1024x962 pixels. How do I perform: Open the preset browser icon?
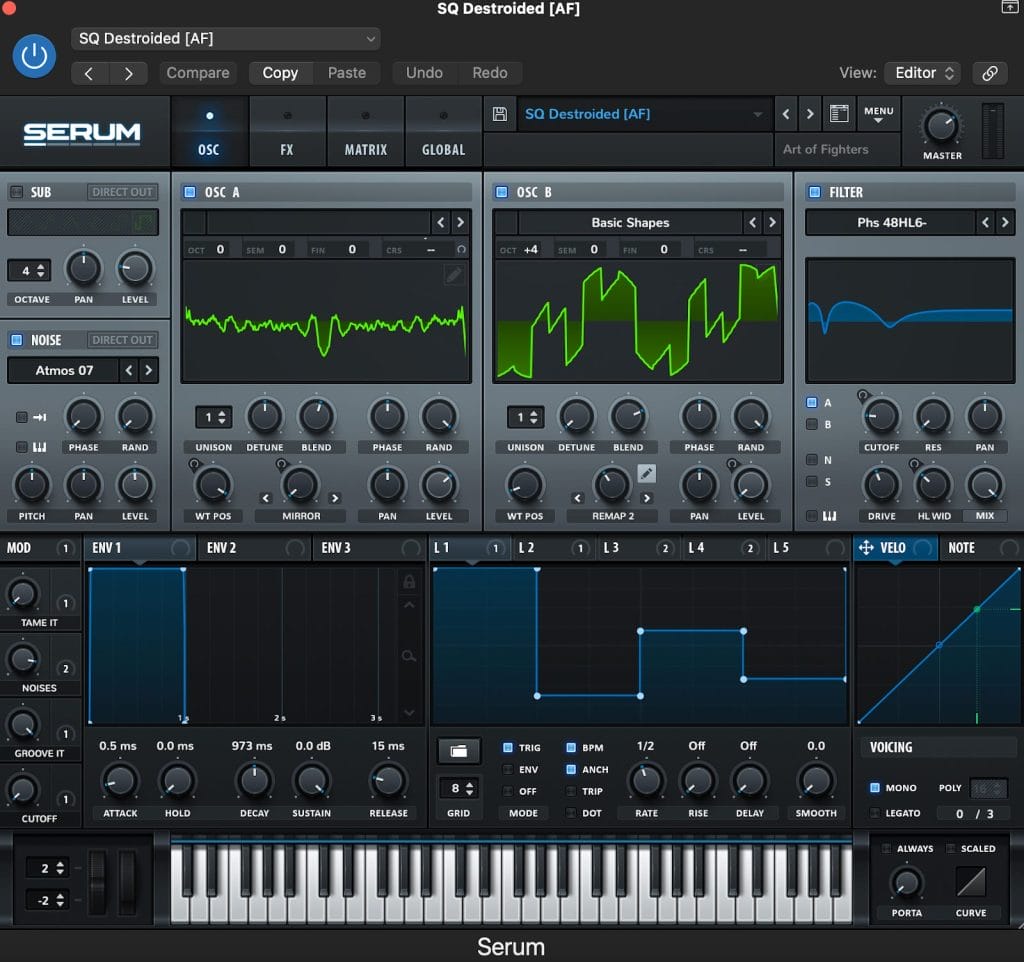click(x=839, y=114)
